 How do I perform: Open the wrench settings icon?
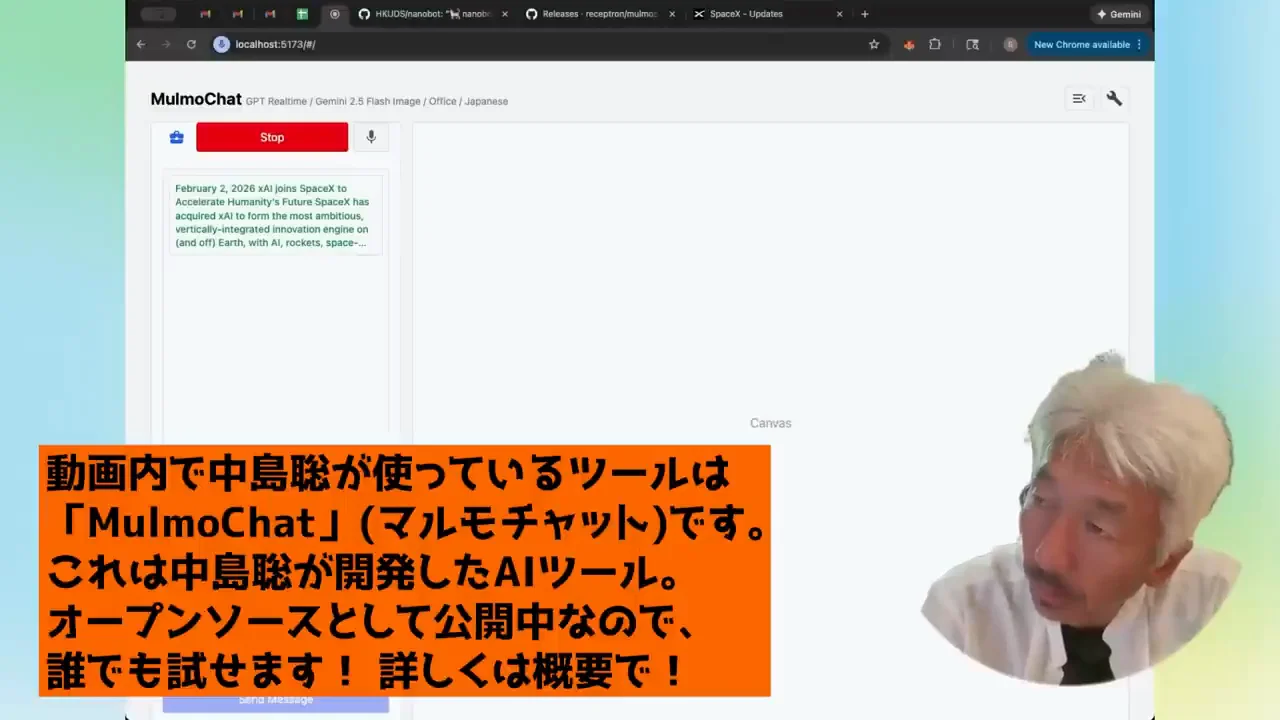pyautogui.click(x=1114, y=98)
